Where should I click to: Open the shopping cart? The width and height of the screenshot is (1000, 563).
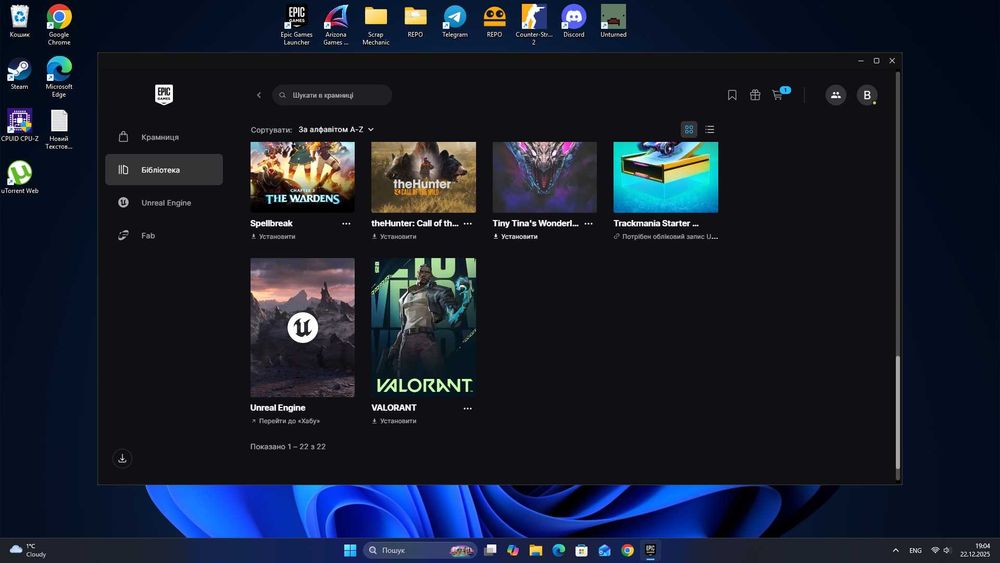(x=778, y=95)
